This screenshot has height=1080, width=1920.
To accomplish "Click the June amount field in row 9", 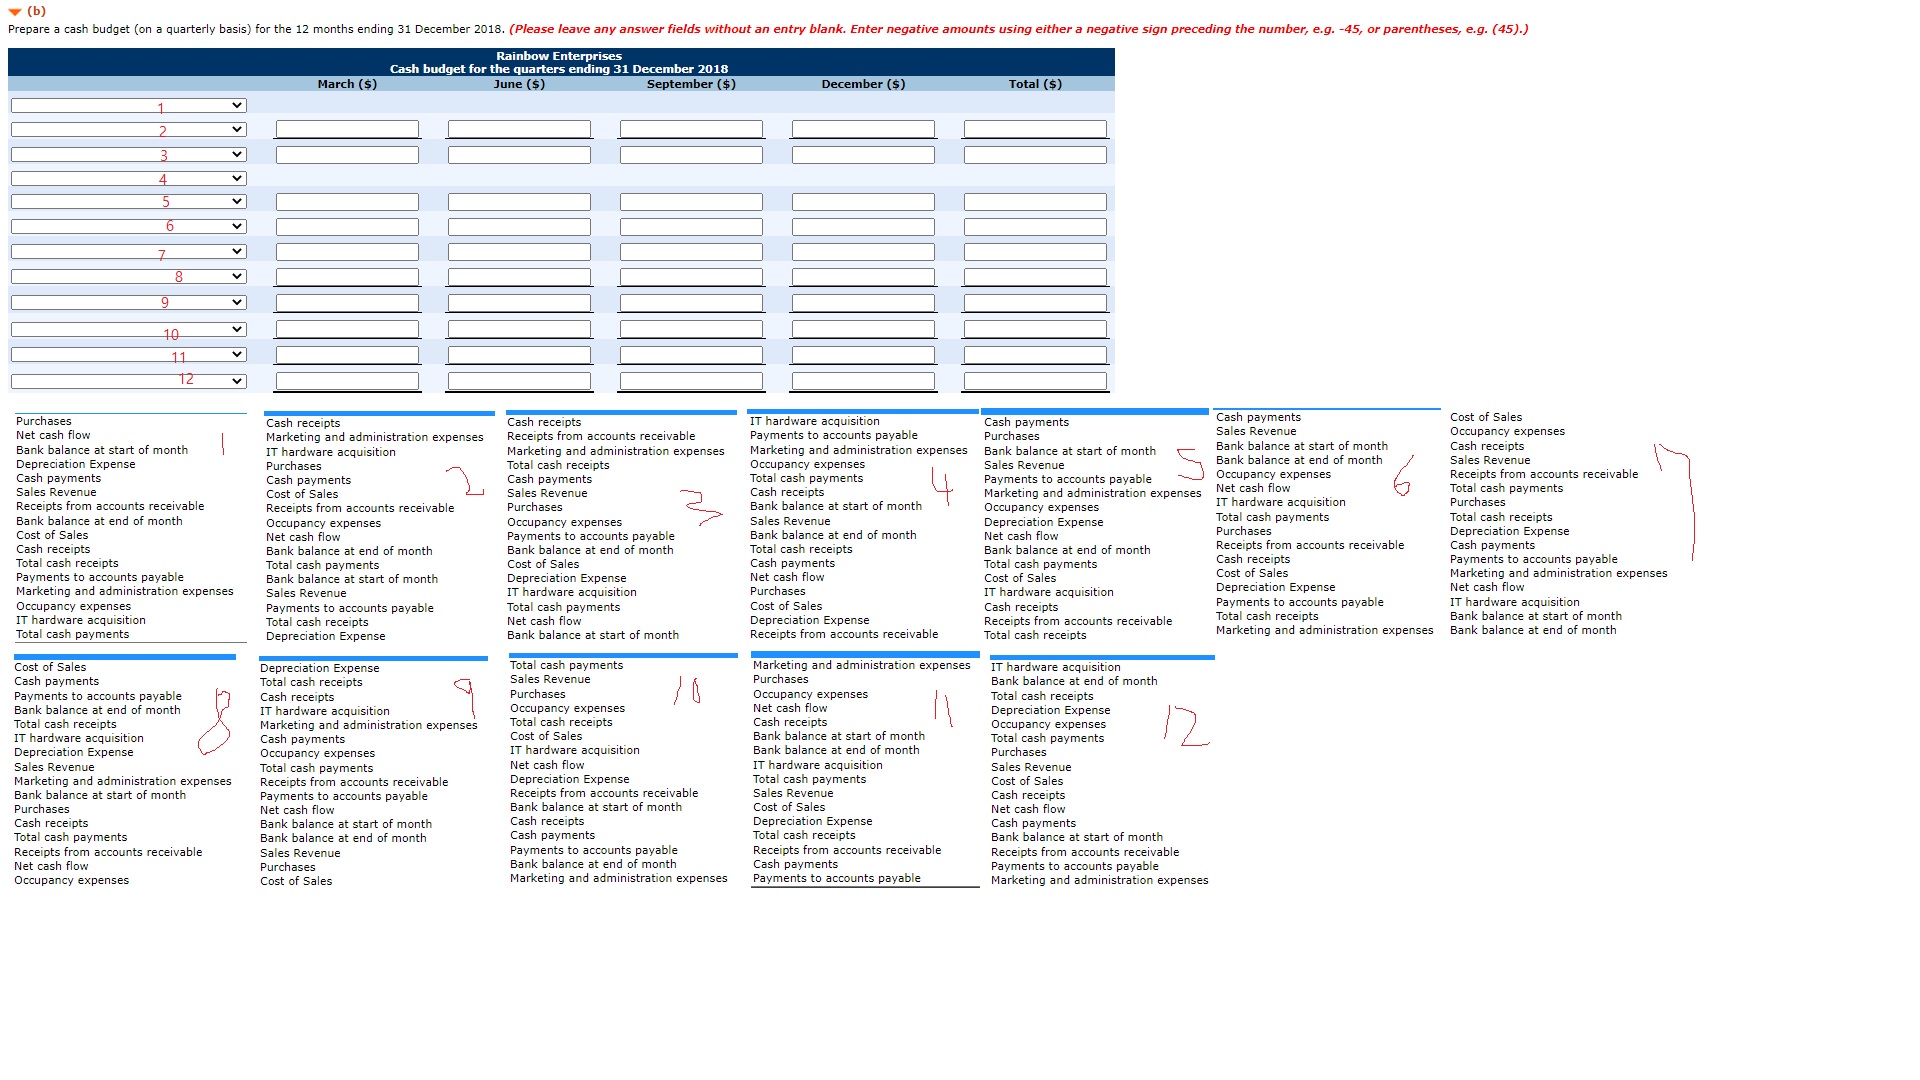I will click(519, 301).
